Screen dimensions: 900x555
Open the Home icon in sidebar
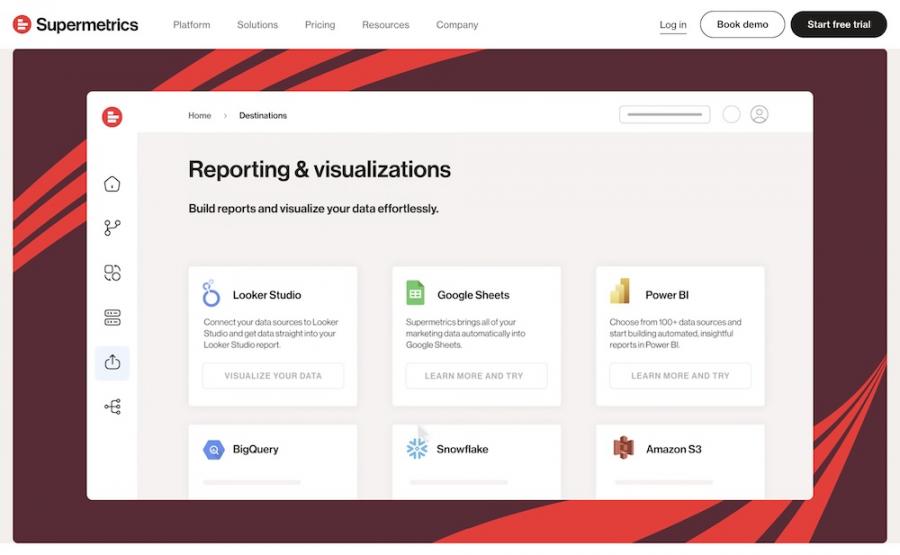pos(112,184)
